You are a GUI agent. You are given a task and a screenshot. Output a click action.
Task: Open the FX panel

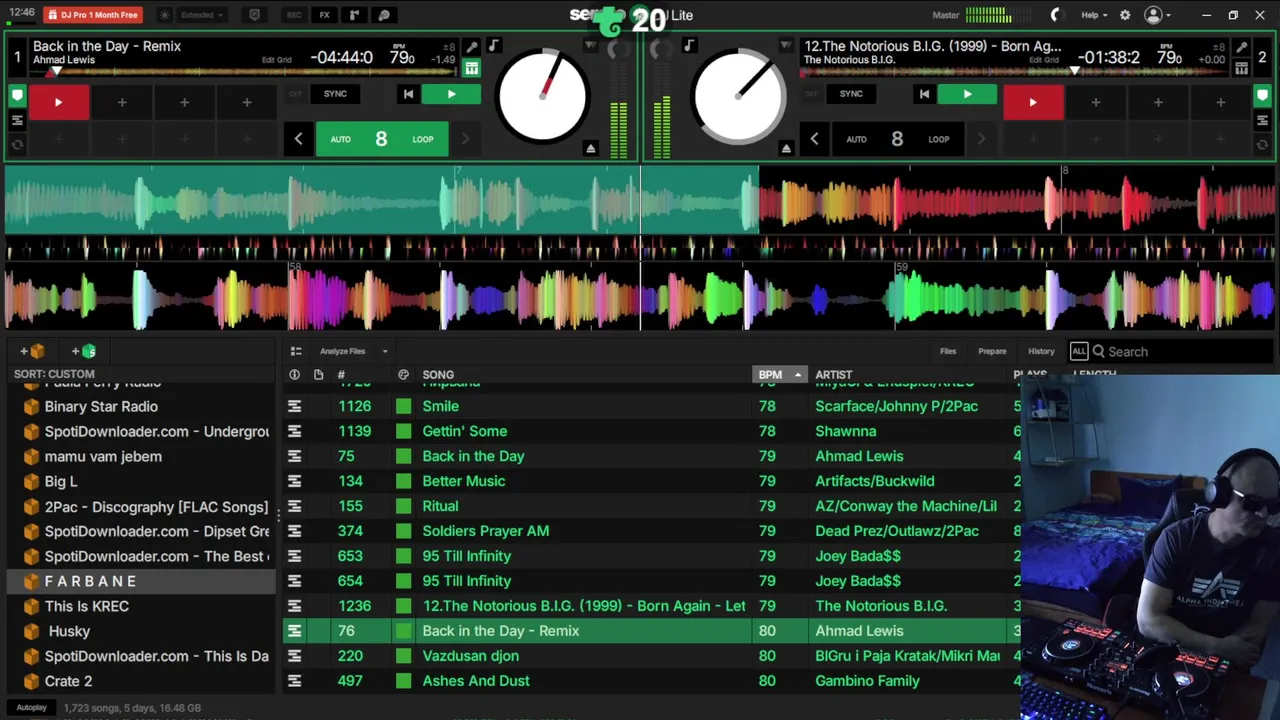click(324, 15)
